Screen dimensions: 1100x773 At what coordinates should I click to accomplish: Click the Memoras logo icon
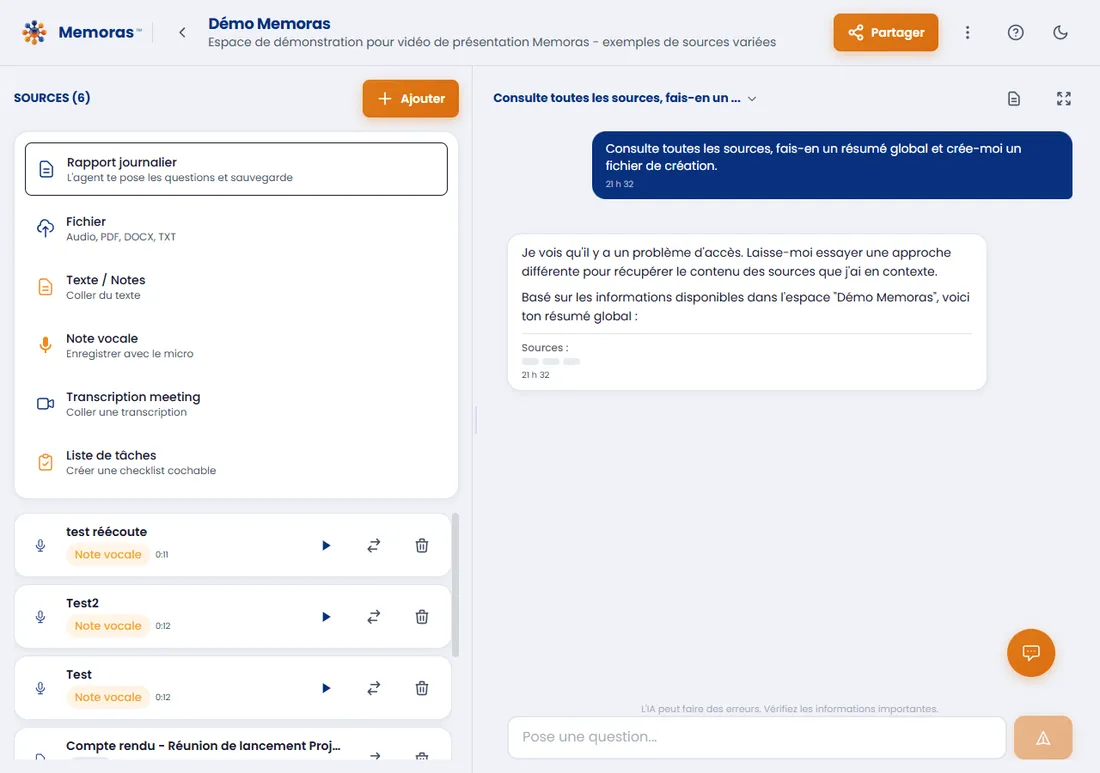34,32
